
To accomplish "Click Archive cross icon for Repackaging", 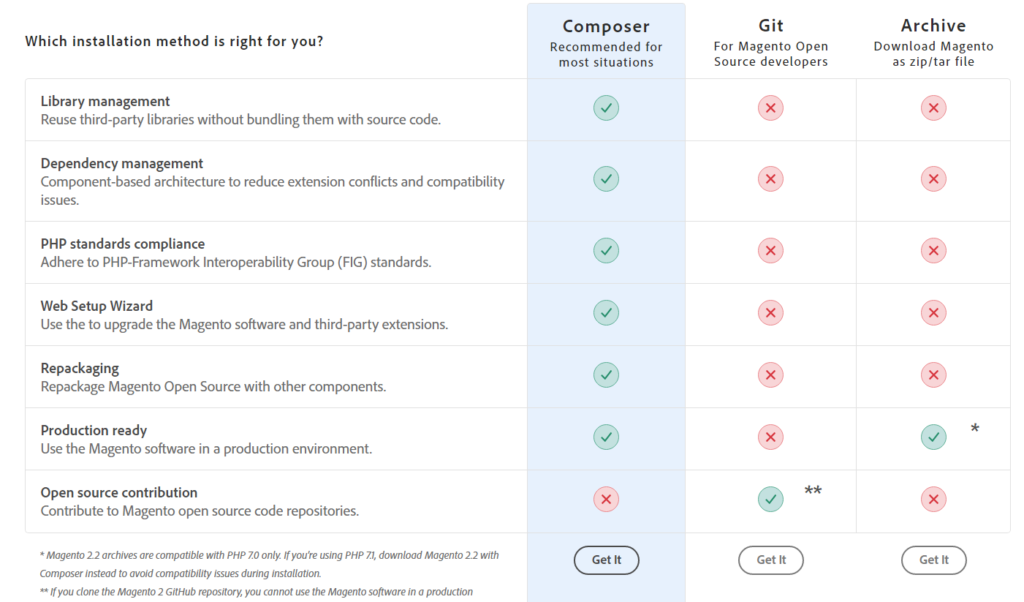I will tap(933, 375).
